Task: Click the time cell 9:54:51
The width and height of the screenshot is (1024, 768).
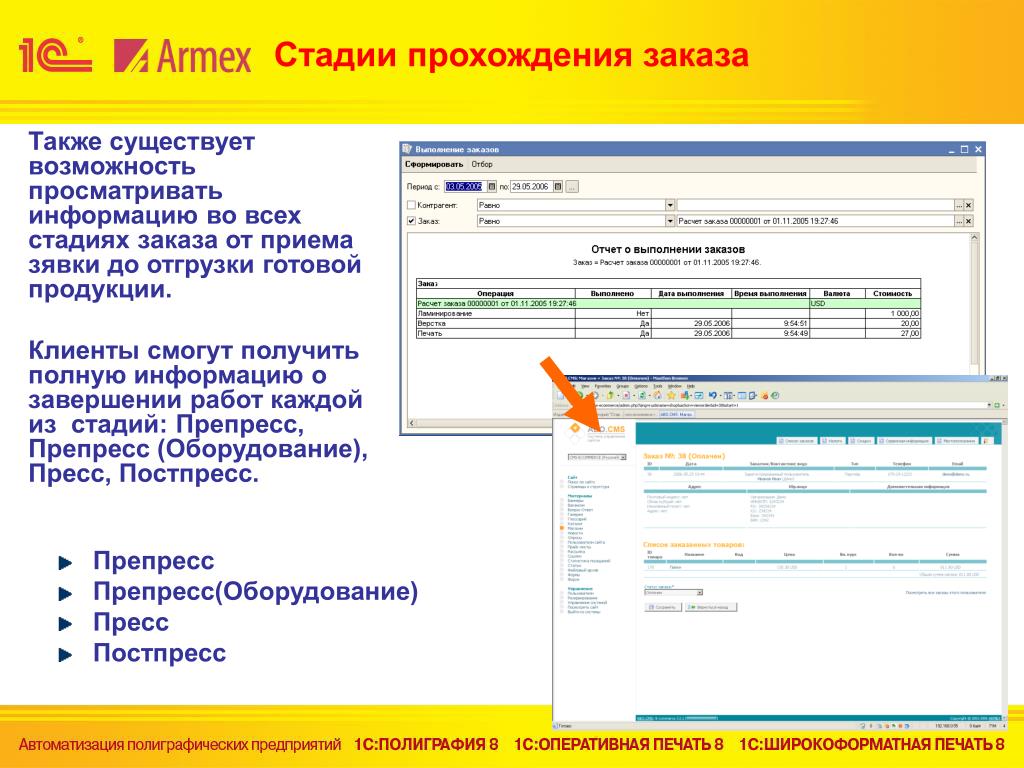Action: (771, 323)
